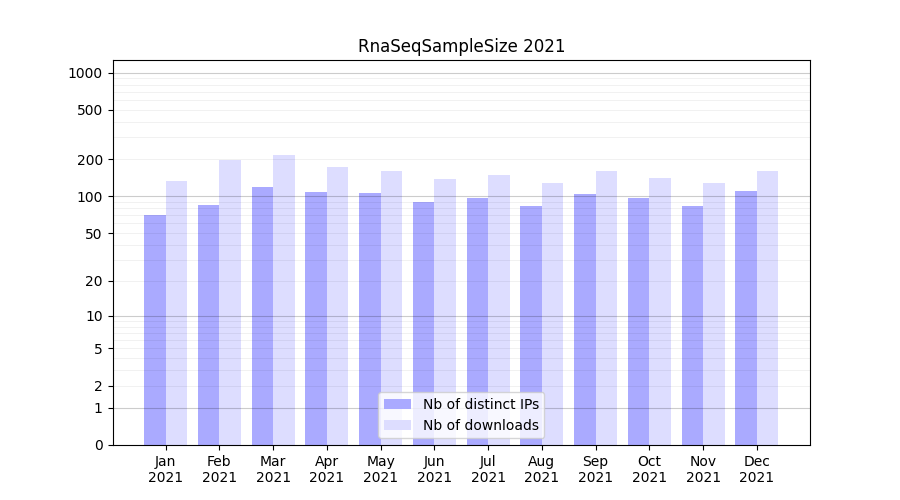Select the Nb of downloads legend swatch
The height and width of the screenshot is (500, 900).
[x=398, y=425]
